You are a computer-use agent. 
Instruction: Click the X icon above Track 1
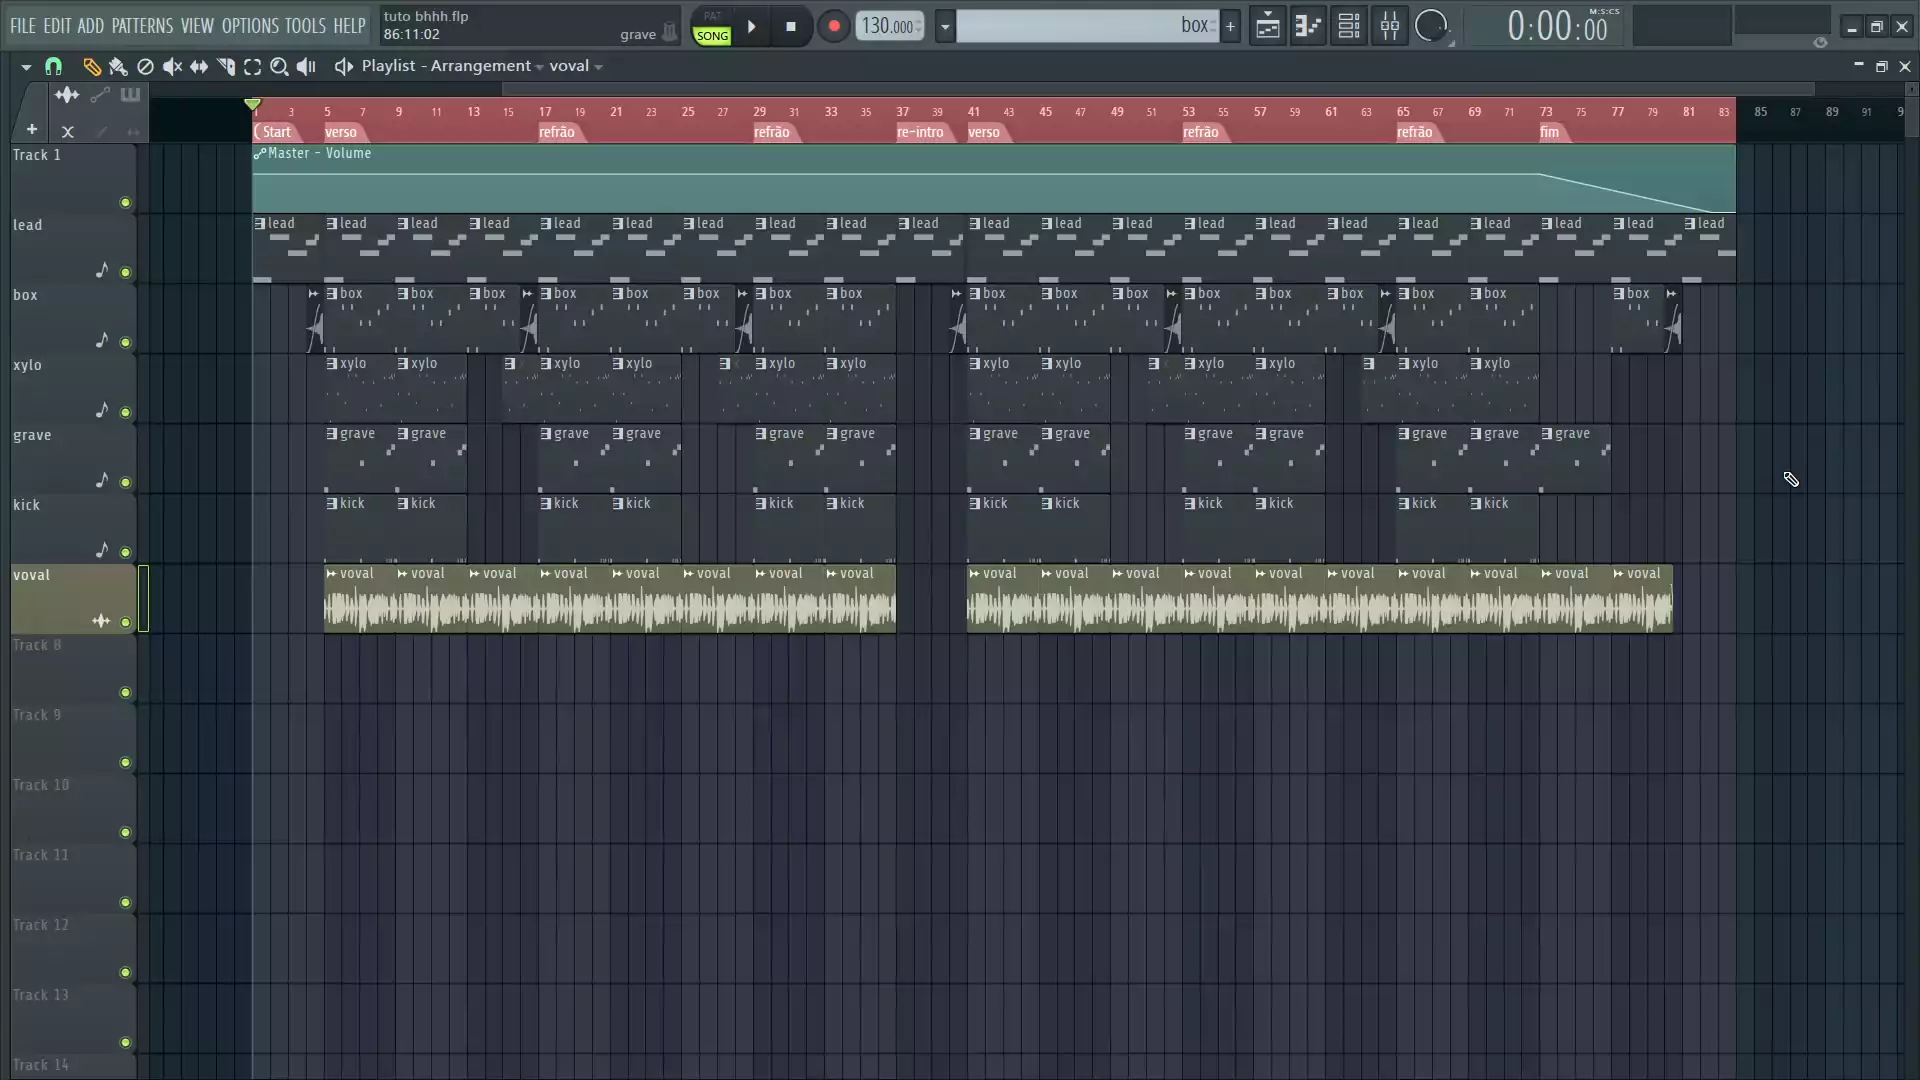[x=67, y=131]
